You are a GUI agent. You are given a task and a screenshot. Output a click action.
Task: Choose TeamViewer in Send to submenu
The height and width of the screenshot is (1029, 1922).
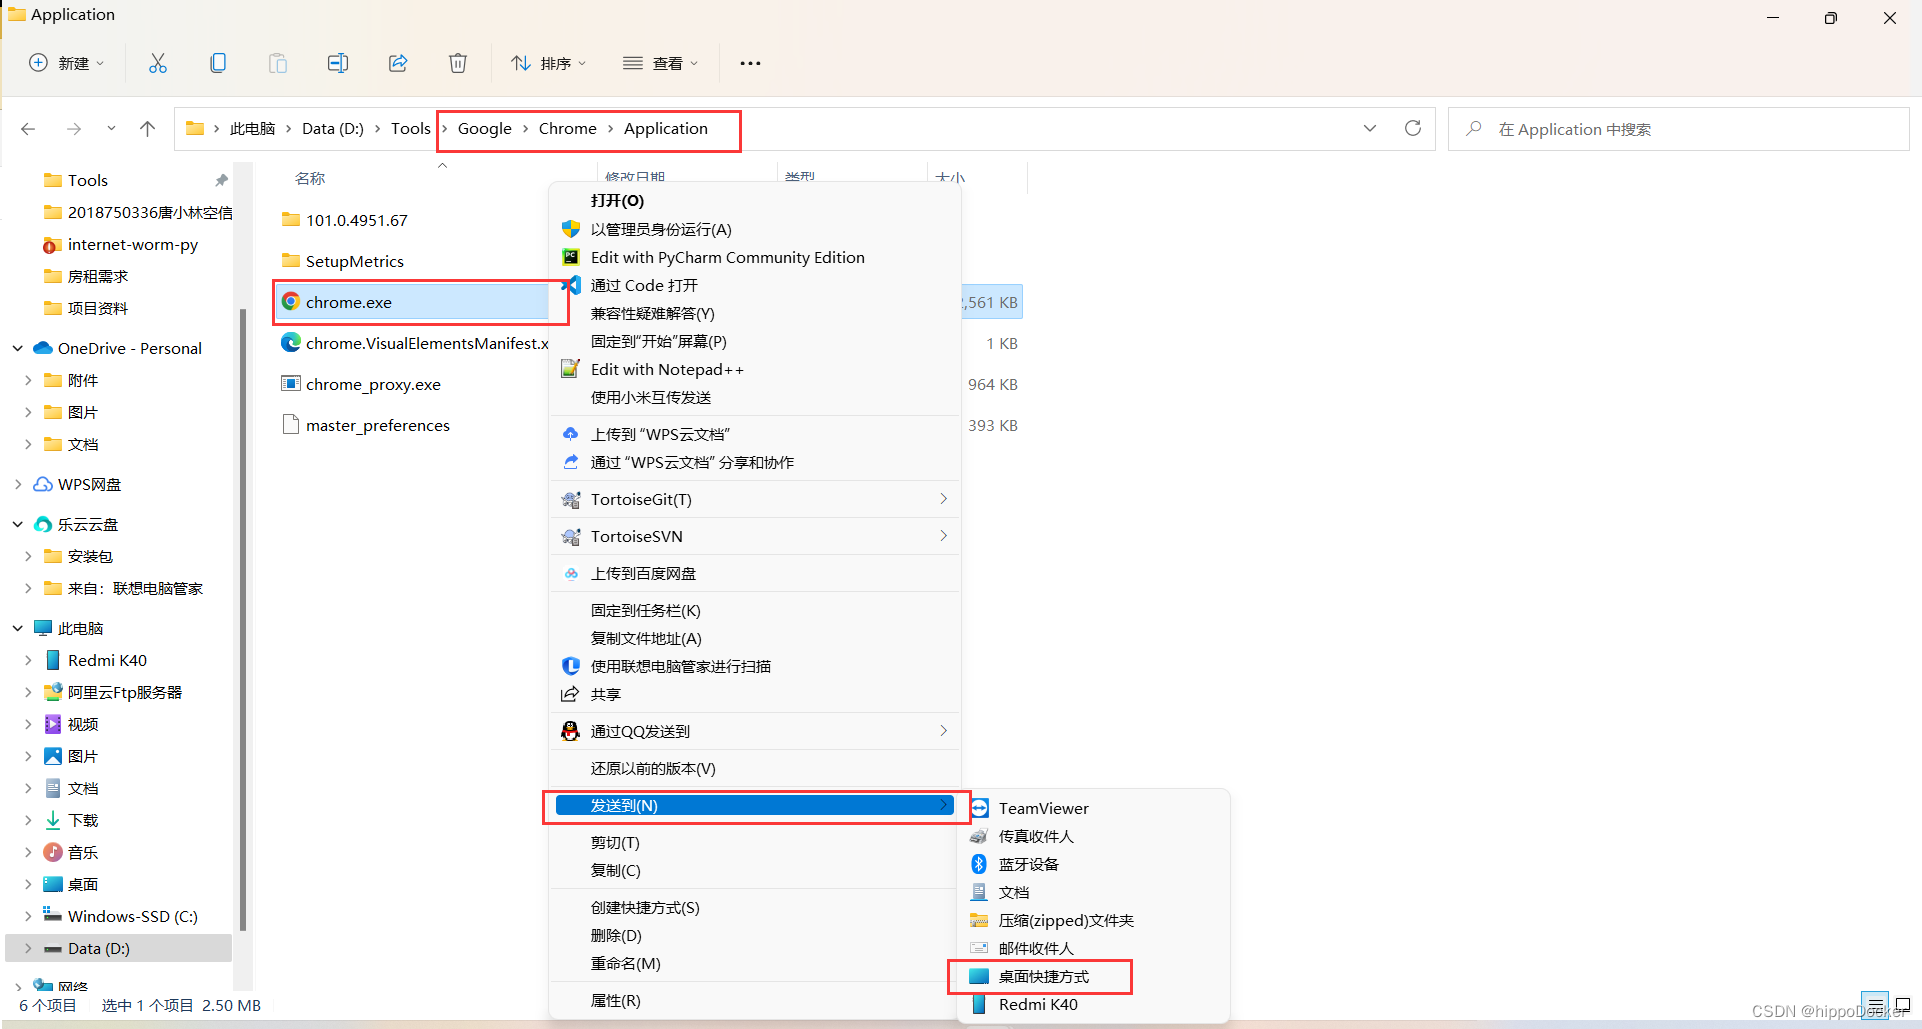pyautogui.click(x=1043, y=808)
